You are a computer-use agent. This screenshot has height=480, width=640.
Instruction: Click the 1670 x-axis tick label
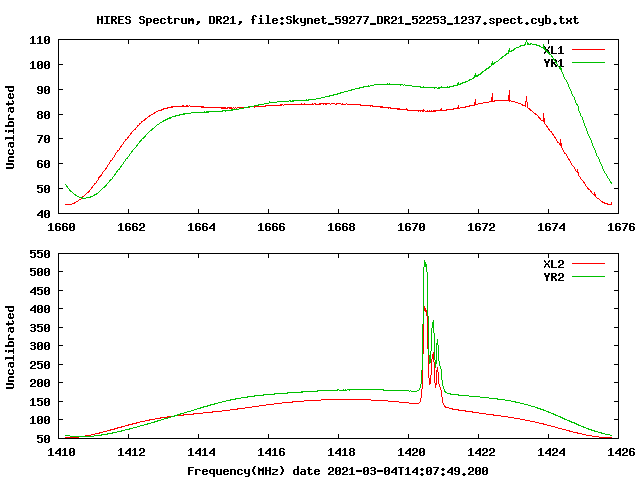point(411,227)
